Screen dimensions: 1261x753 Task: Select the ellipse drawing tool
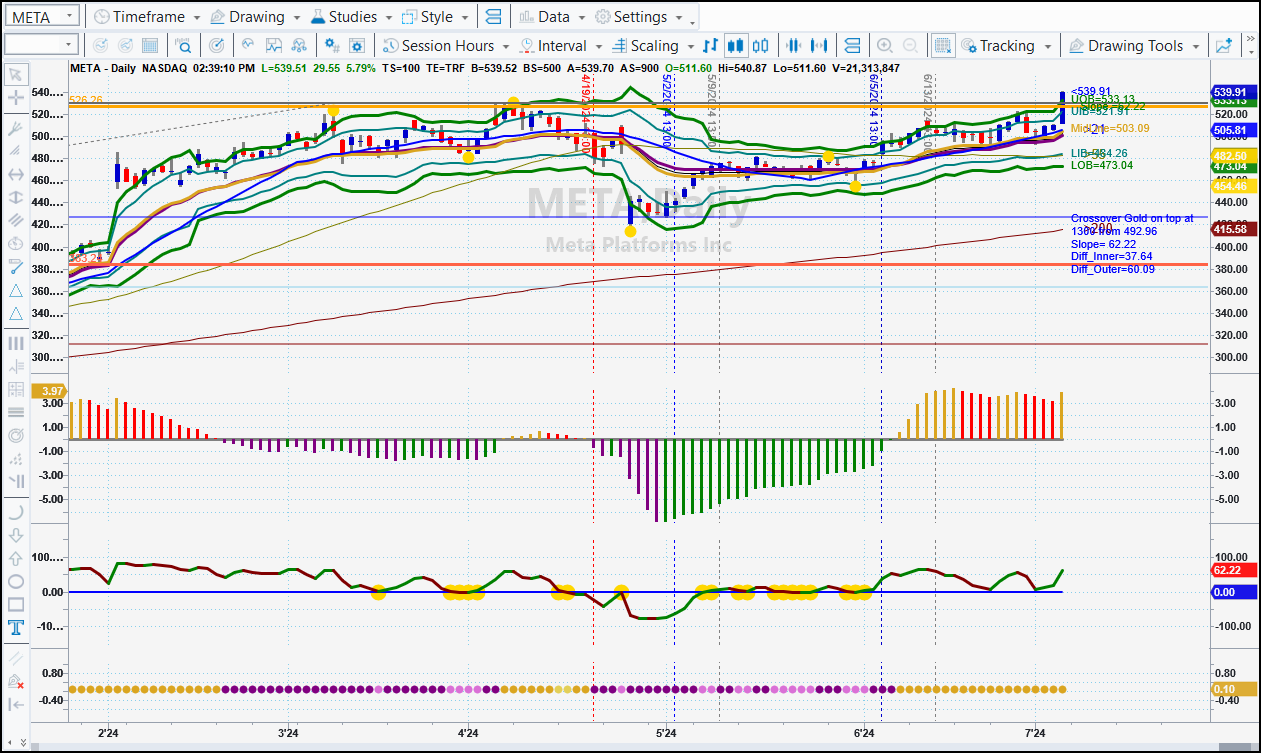pyautogui.click(x=16, y=581)
